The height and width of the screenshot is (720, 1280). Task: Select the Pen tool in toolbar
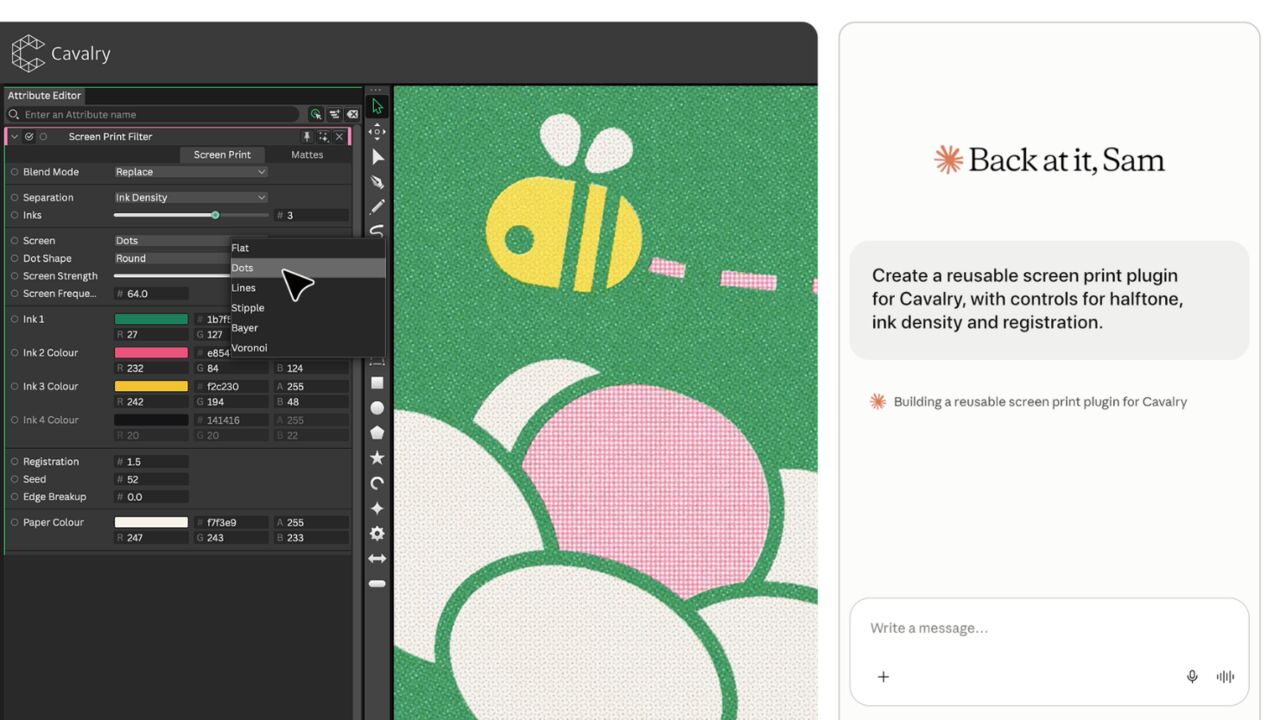pyautogui.click(x=377, y=182)
